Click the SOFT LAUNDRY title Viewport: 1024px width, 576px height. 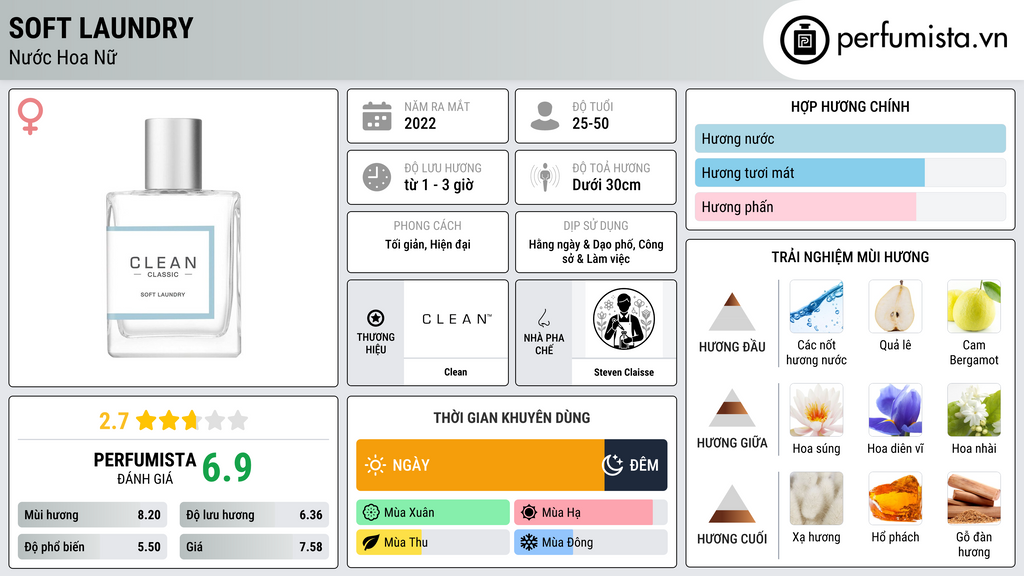click(101, 28)
